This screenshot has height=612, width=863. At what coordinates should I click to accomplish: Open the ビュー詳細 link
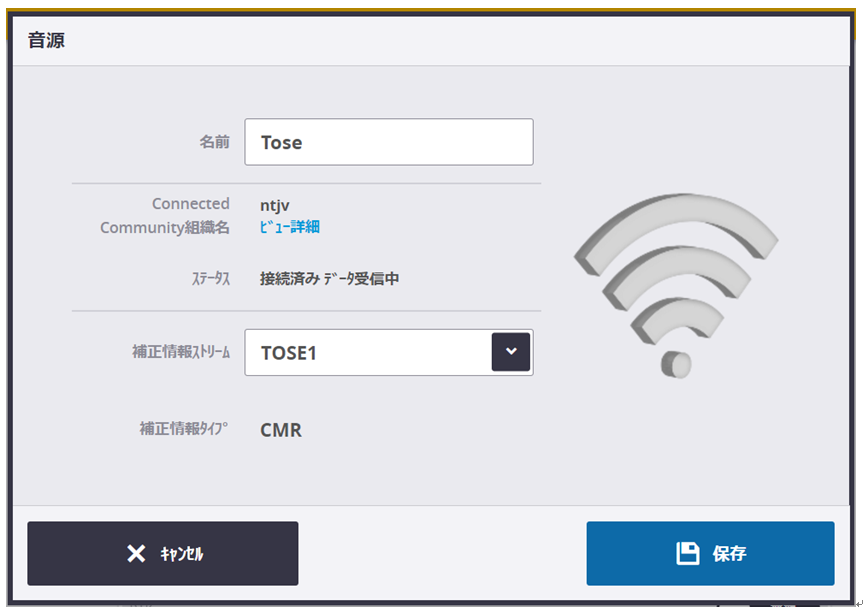click(x=290, y=227)
